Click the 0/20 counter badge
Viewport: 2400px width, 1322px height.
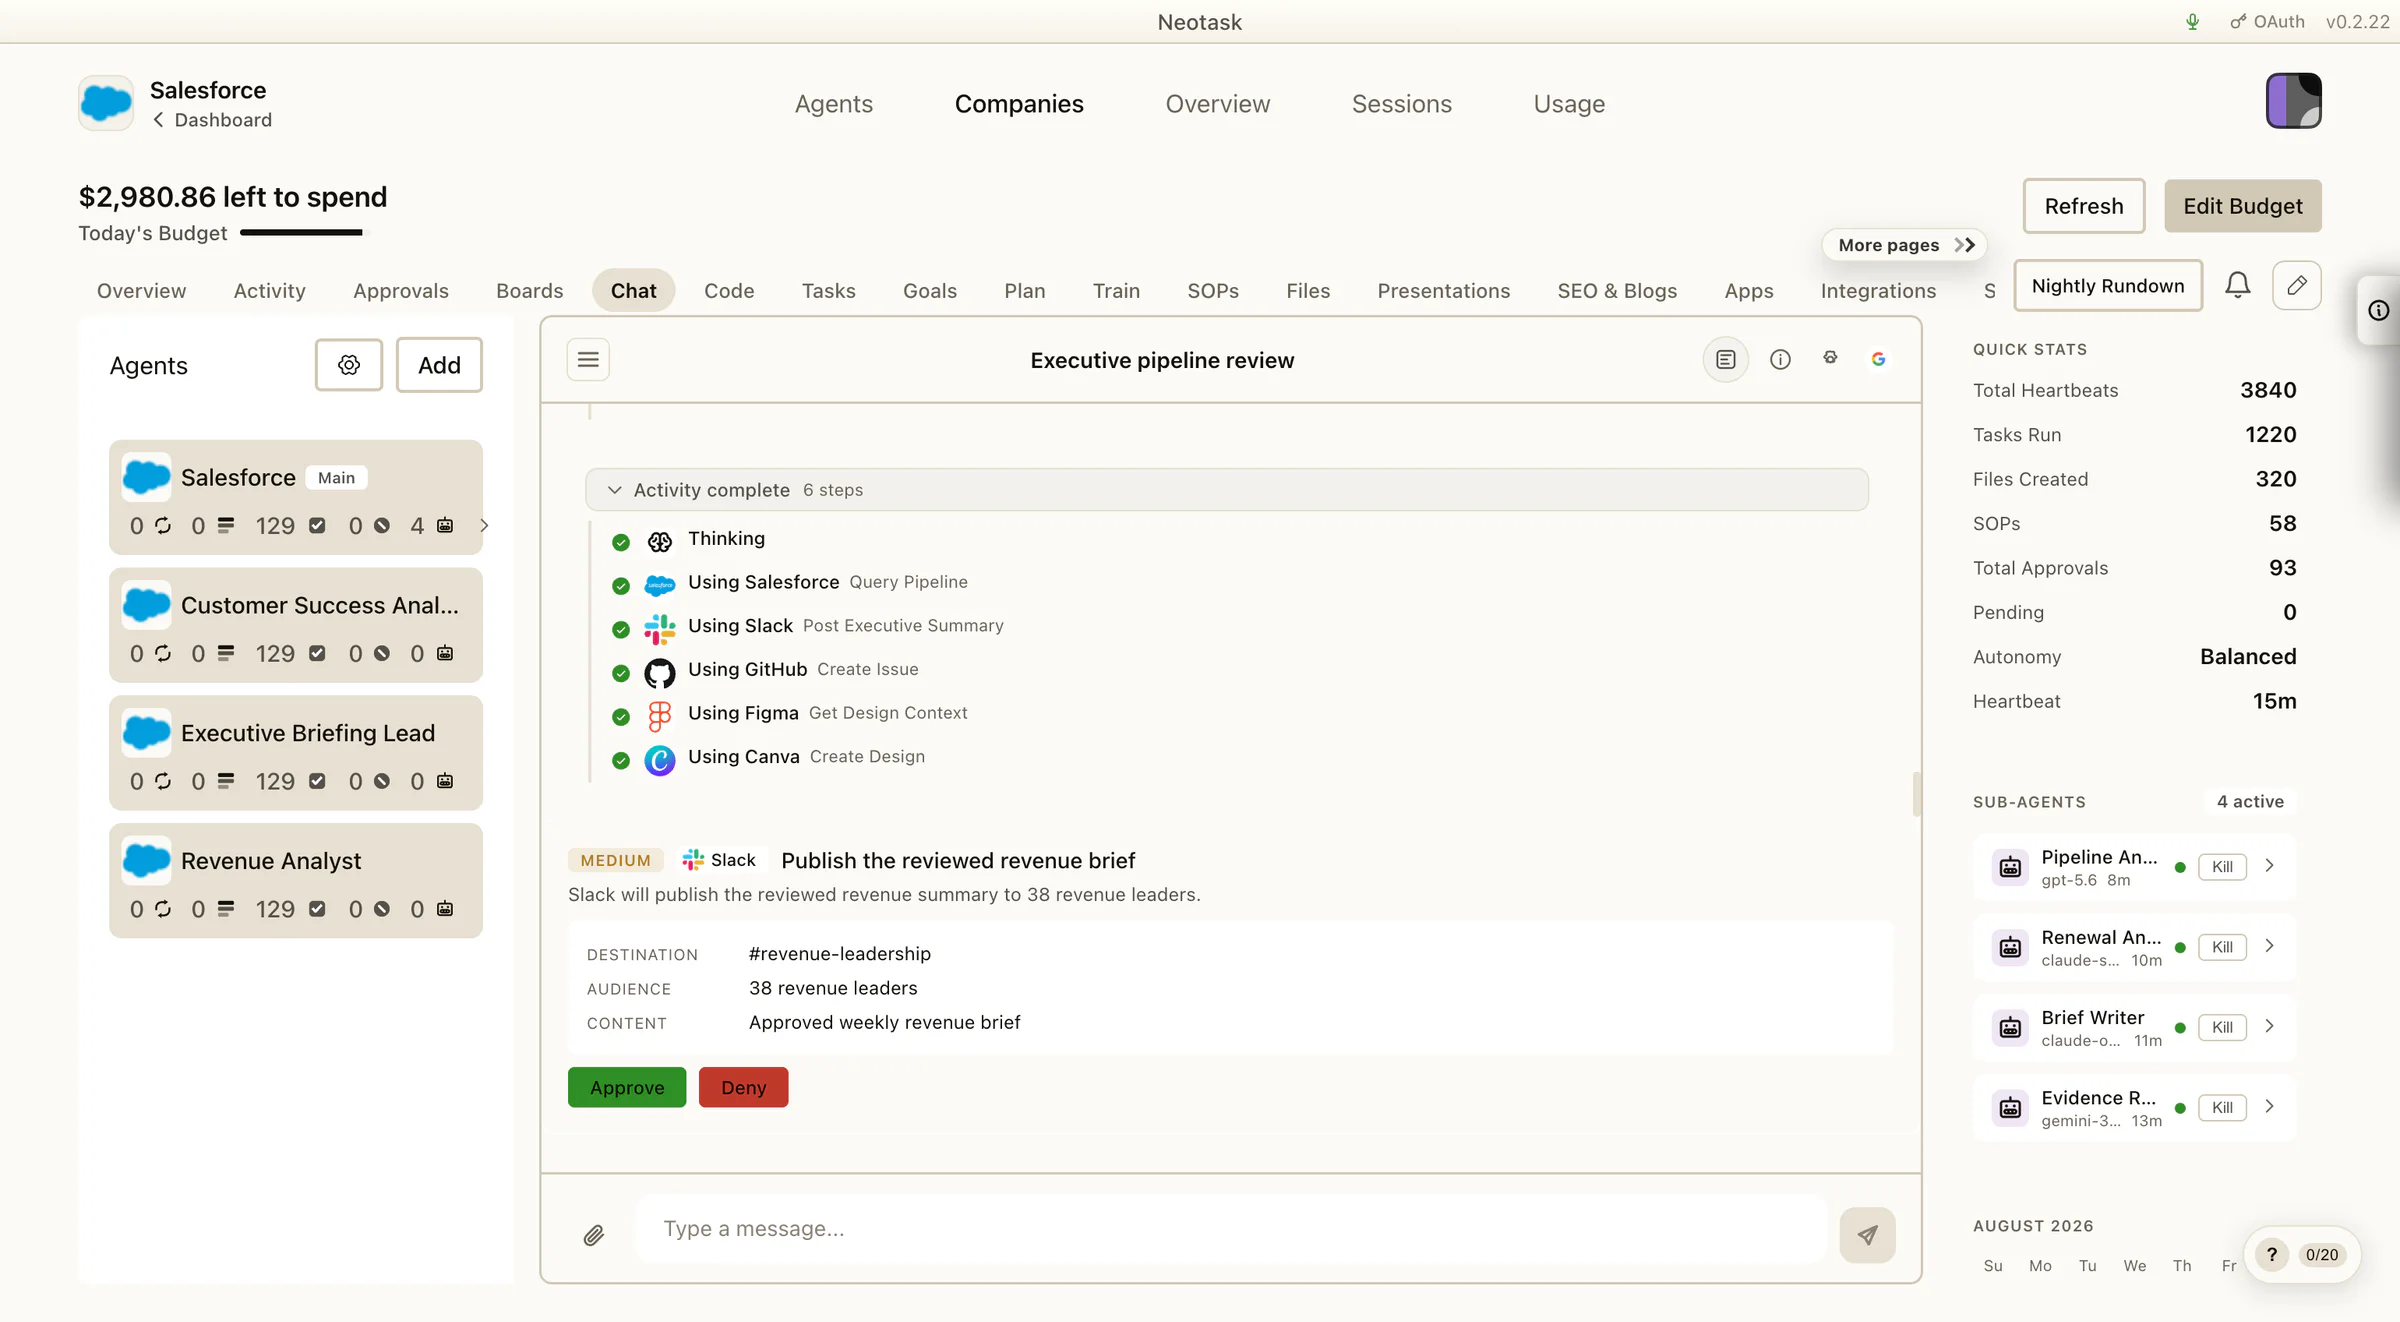2321,1254
